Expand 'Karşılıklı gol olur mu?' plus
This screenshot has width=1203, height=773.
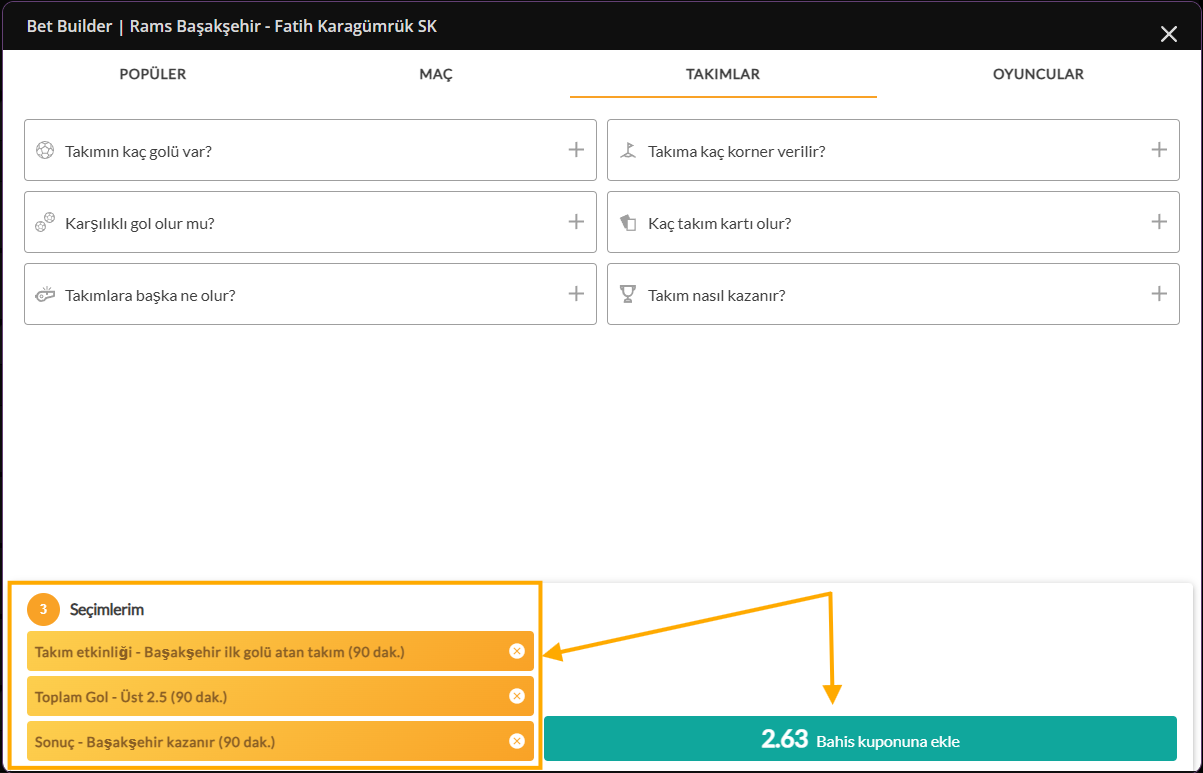576,222
